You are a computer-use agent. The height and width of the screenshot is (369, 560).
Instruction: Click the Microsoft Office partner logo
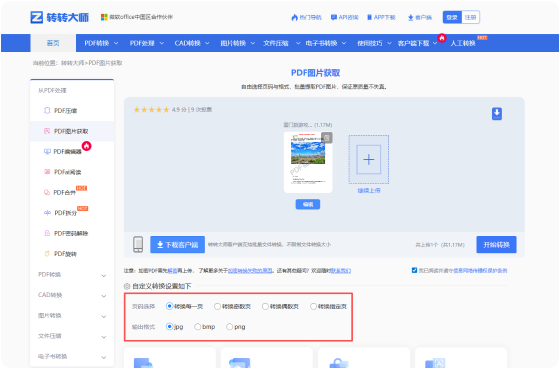[104, 17]
